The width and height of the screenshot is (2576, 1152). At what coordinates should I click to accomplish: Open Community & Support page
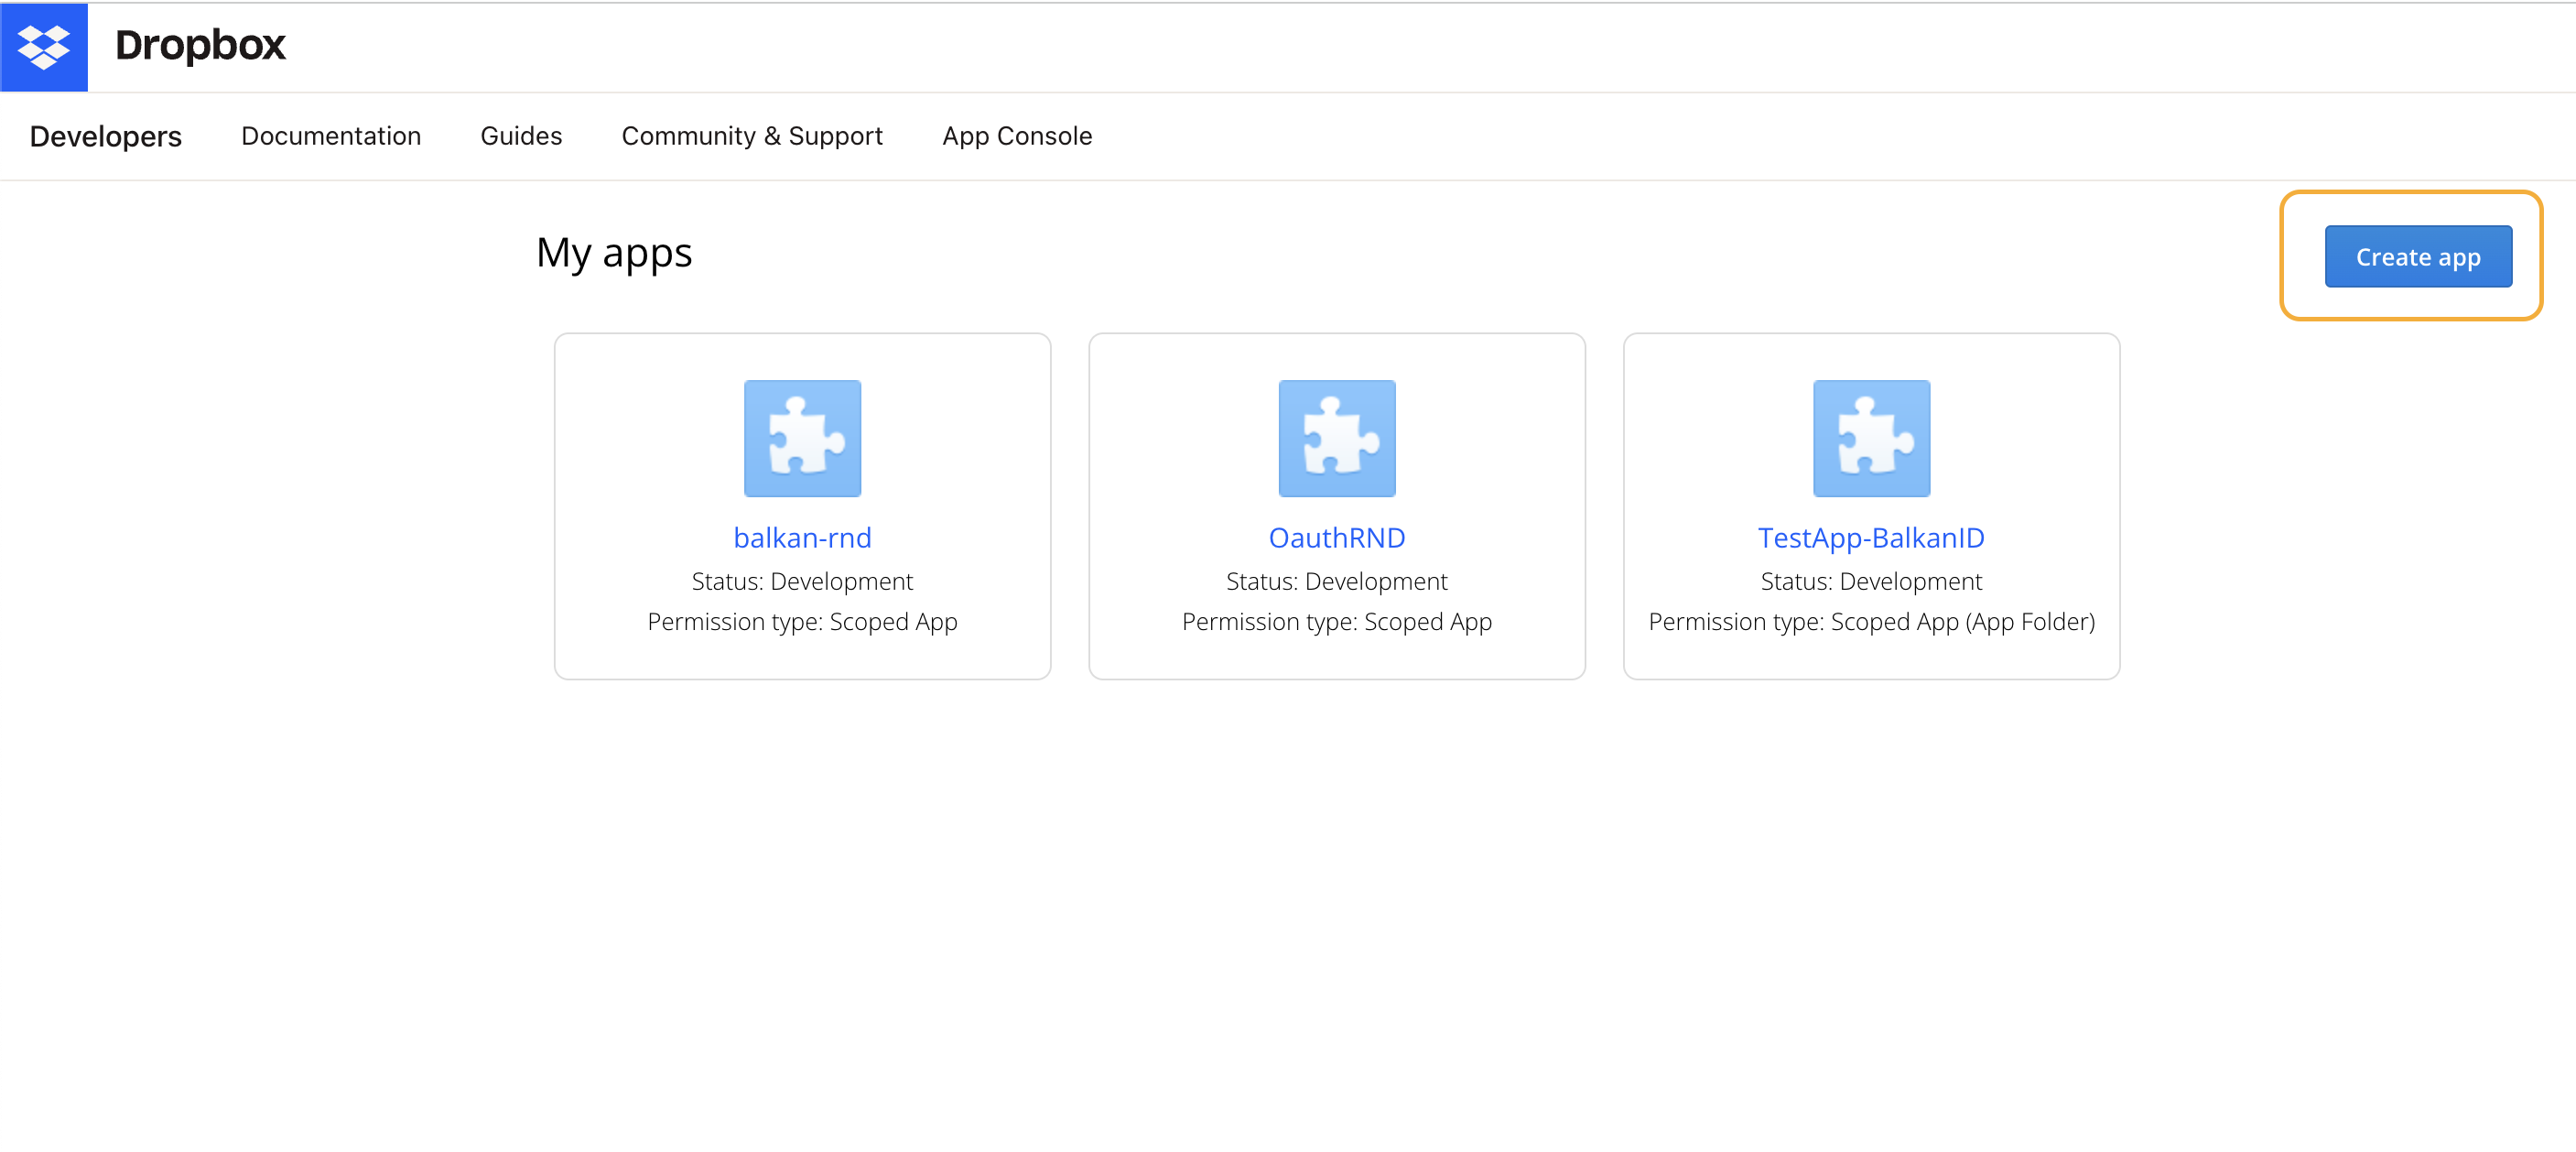(752, 136)
